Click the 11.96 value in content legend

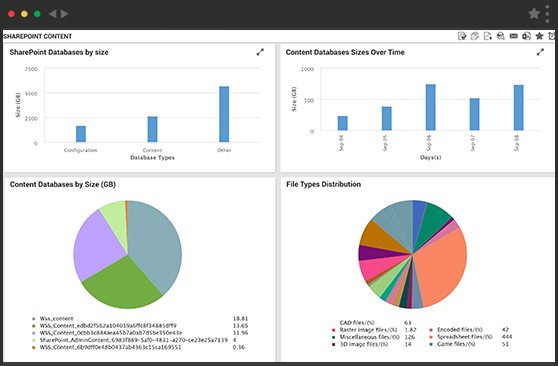(240, 333)
